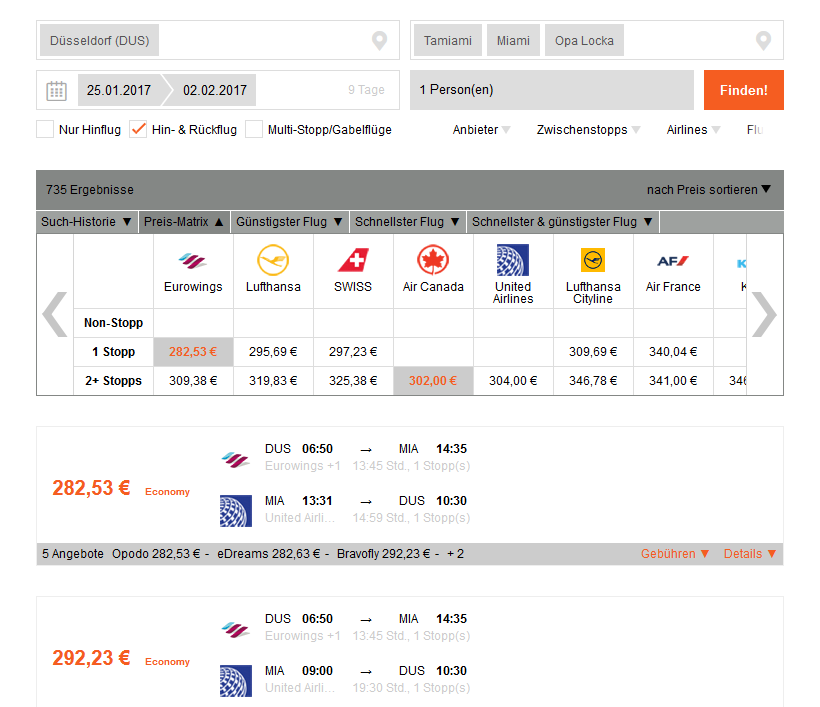Select Eurowings 2+ Stopps 309,38 €
This screenshot has width=820, height=707.
193,381
